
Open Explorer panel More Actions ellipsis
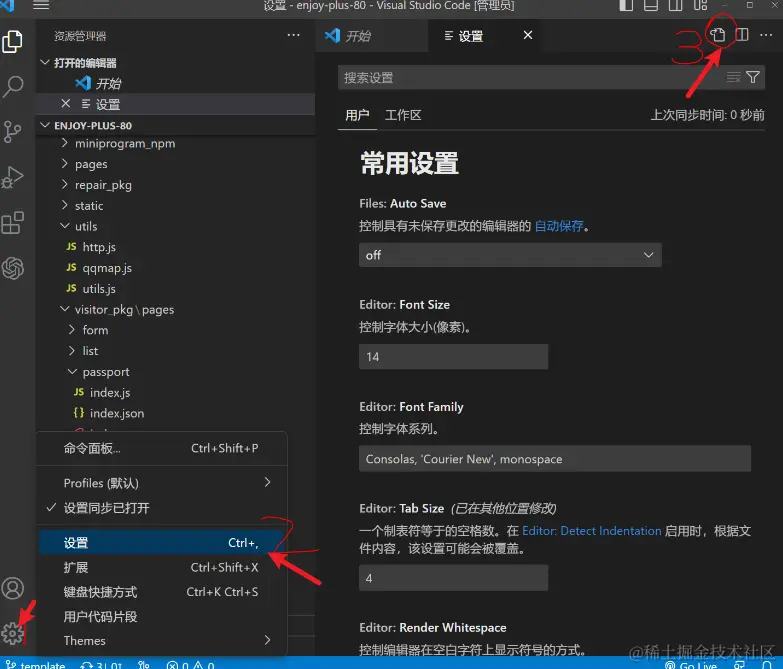click(294, 35)
